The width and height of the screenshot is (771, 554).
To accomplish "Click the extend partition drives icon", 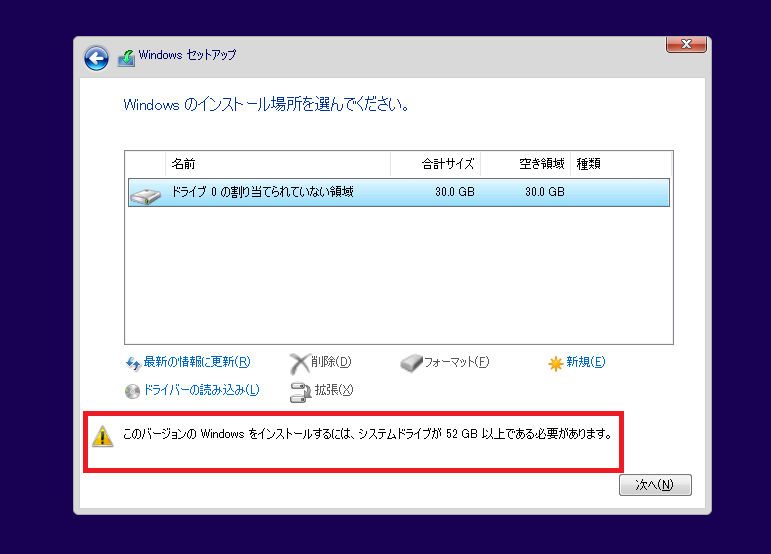I will click(300, 392).
